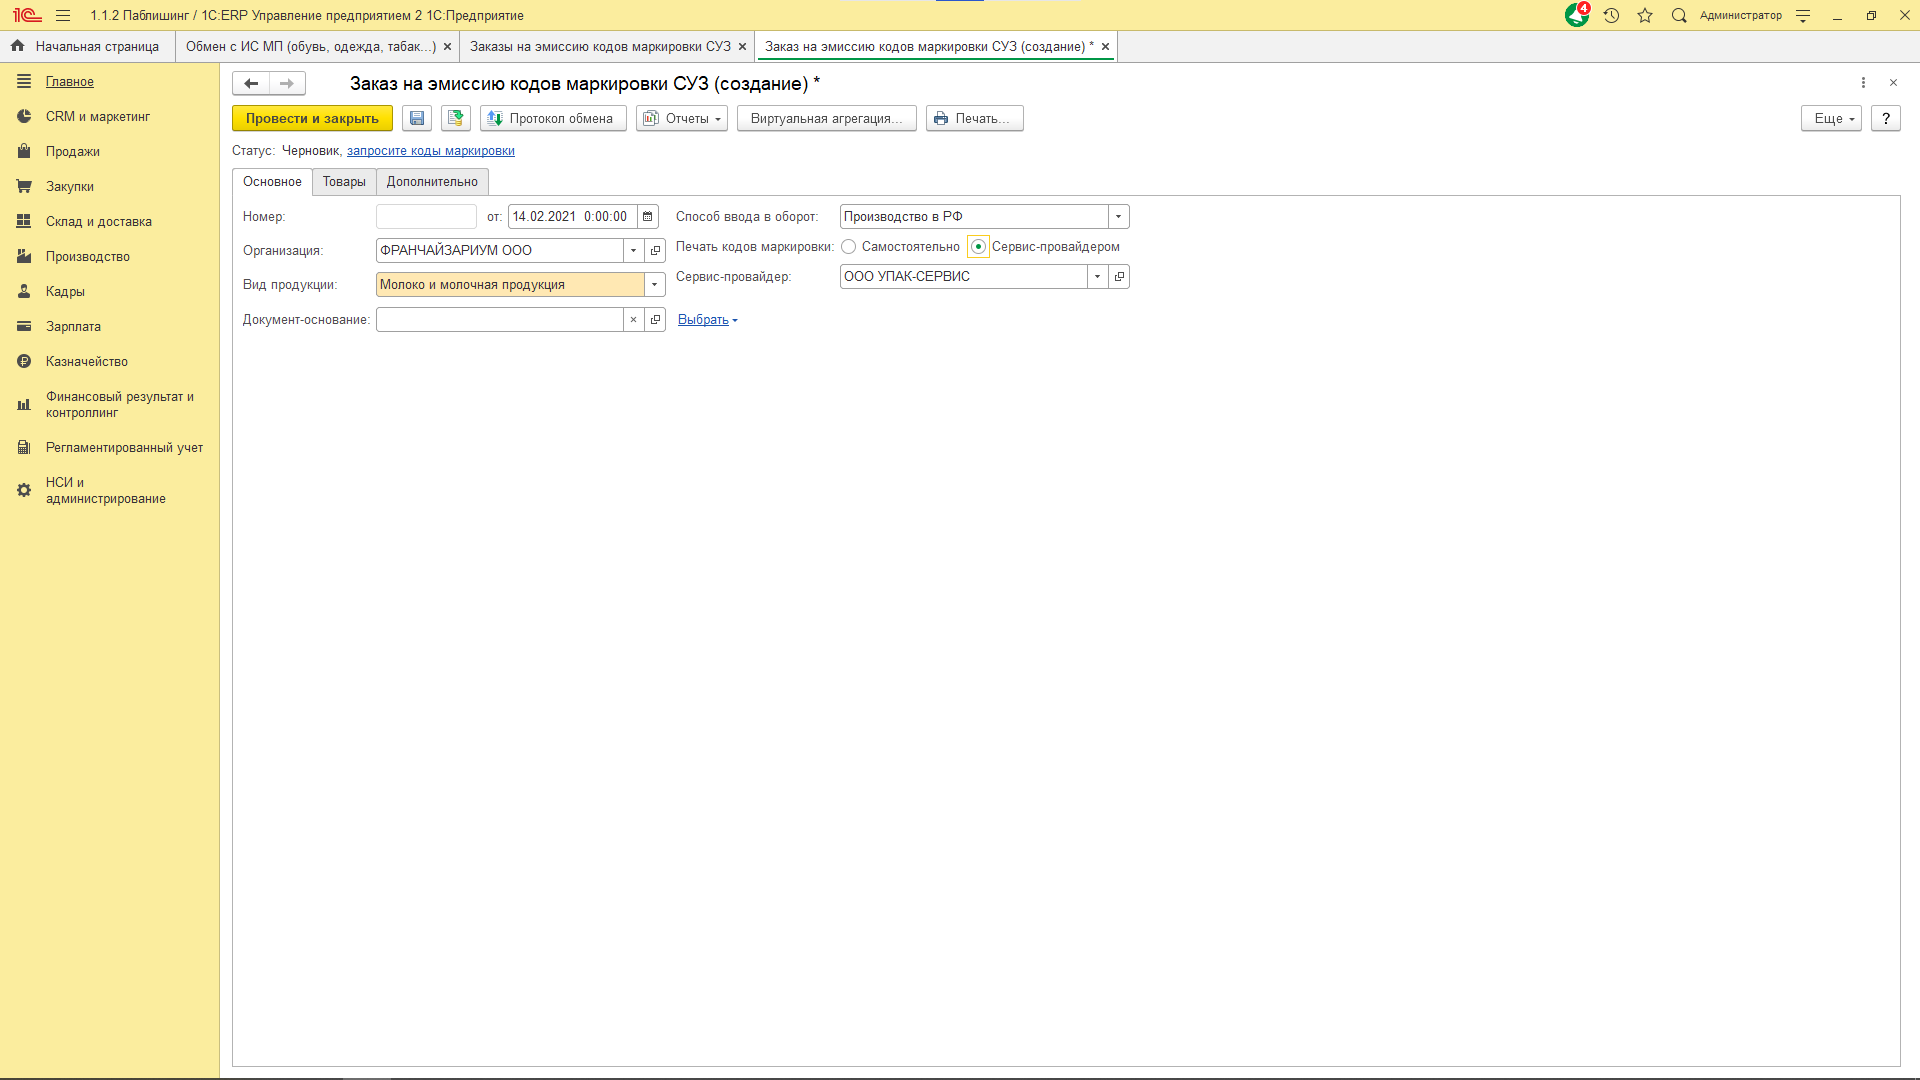Screen dimensions: 1920x1080
Task: Click the favorites star icon
Action: point(1645,15)
